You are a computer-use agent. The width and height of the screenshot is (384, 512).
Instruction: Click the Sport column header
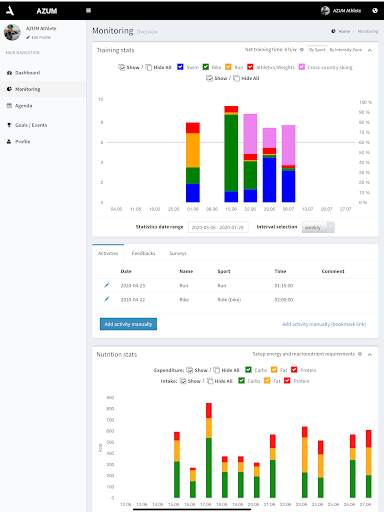(x=224, y=271)
